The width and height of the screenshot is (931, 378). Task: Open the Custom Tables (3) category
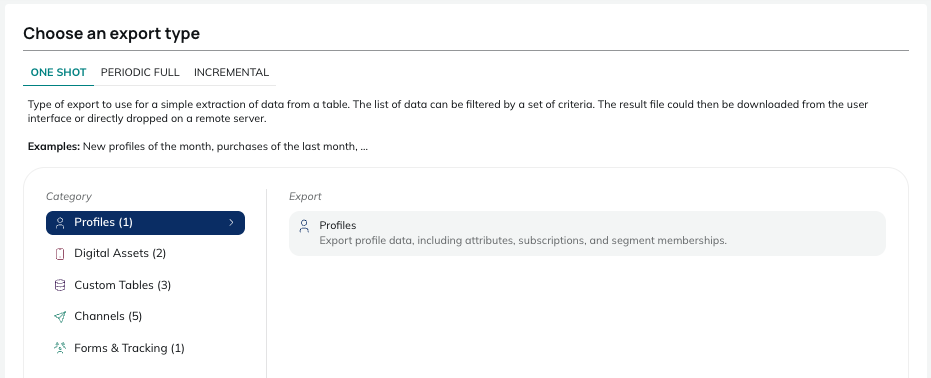coord(122,285)
